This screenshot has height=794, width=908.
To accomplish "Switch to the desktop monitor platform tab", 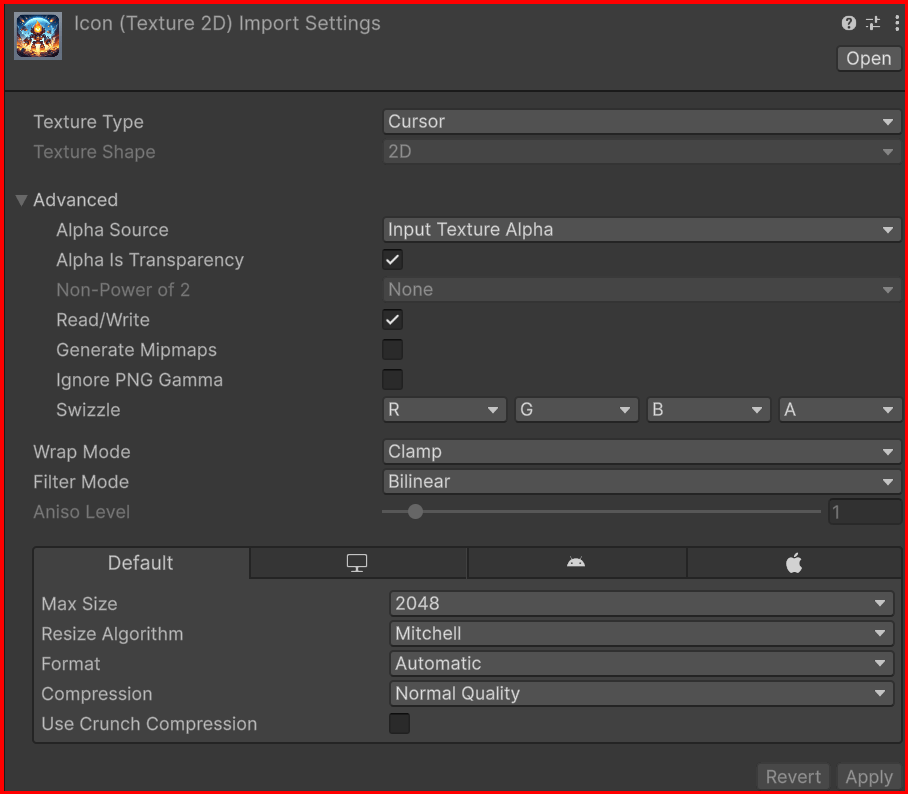I will point(358,563).
